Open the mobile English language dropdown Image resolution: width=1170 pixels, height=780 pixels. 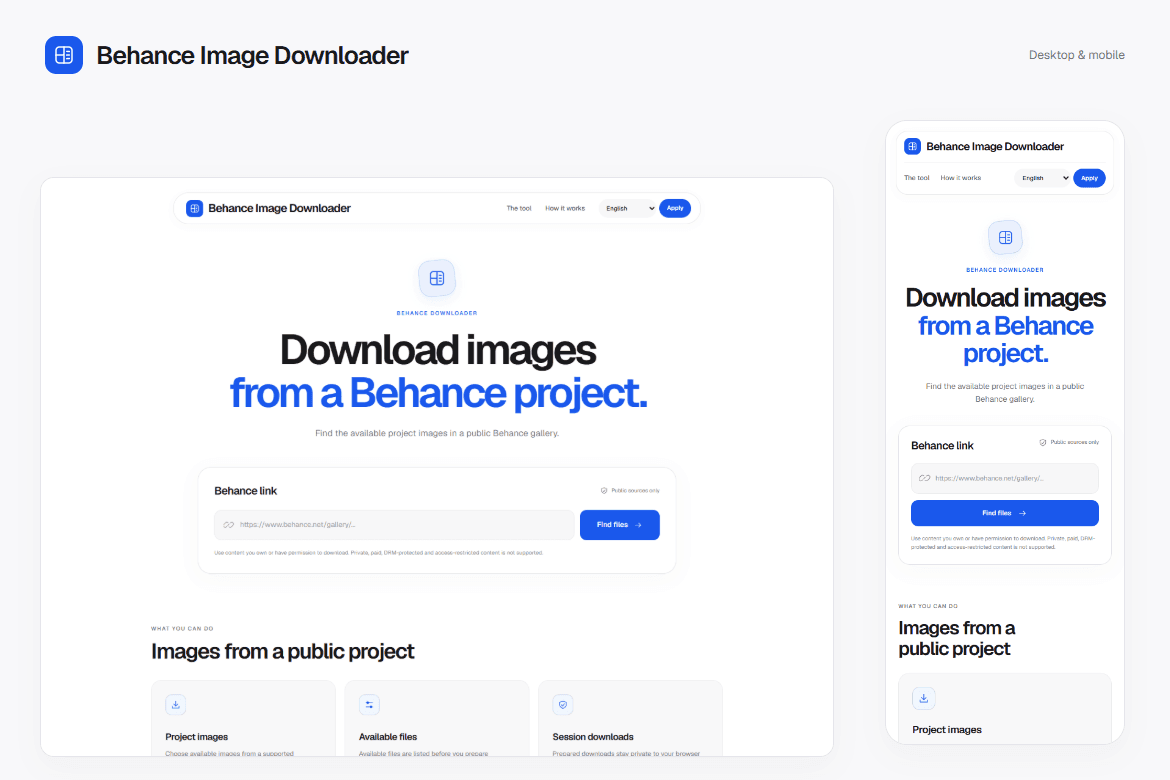1042,178
